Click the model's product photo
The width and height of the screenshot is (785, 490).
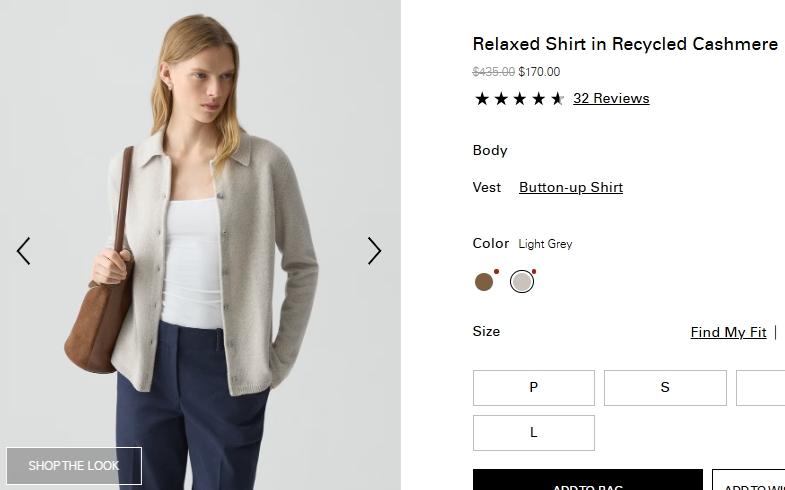200,200
